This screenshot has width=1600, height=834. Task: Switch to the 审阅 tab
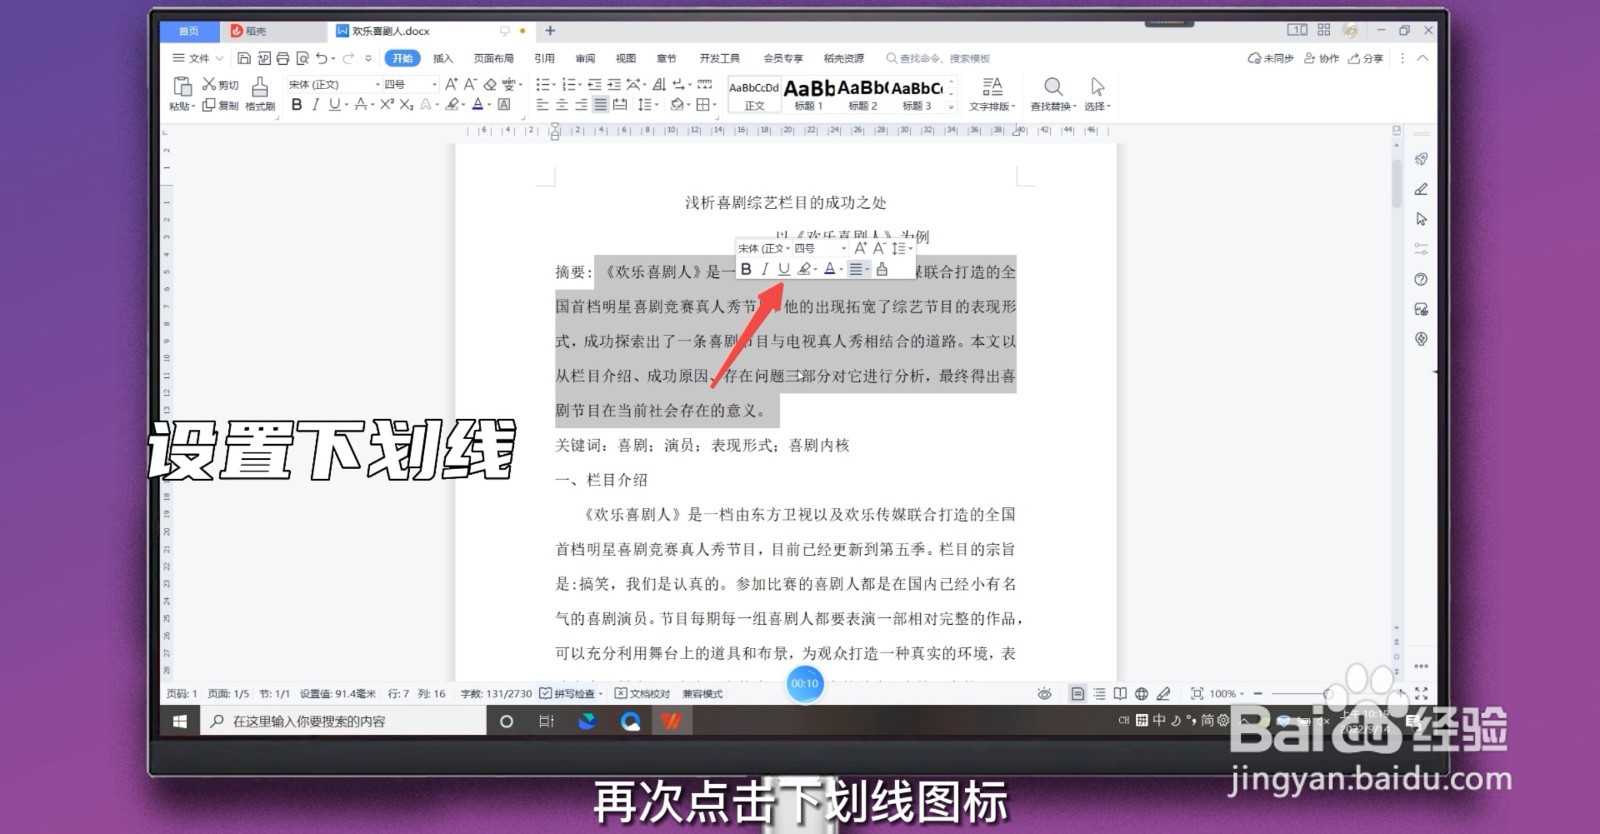tap(585, 59)
